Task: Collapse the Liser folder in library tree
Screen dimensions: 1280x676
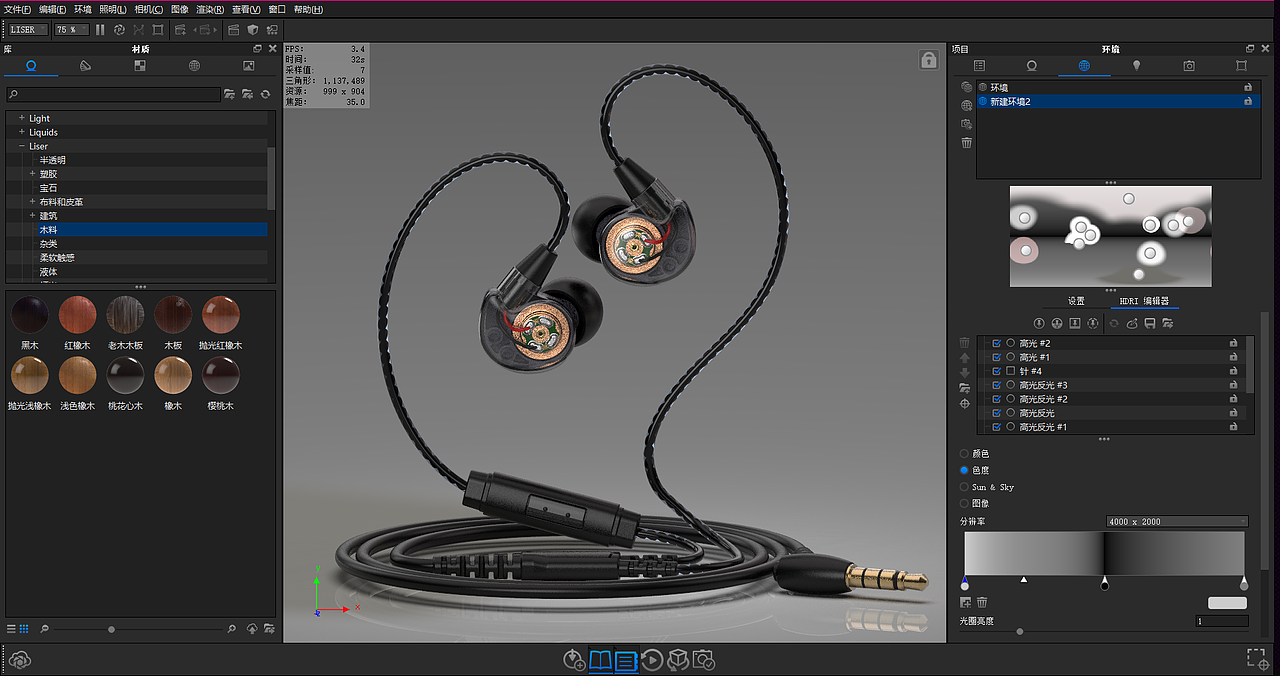Action: click(21, 146)
